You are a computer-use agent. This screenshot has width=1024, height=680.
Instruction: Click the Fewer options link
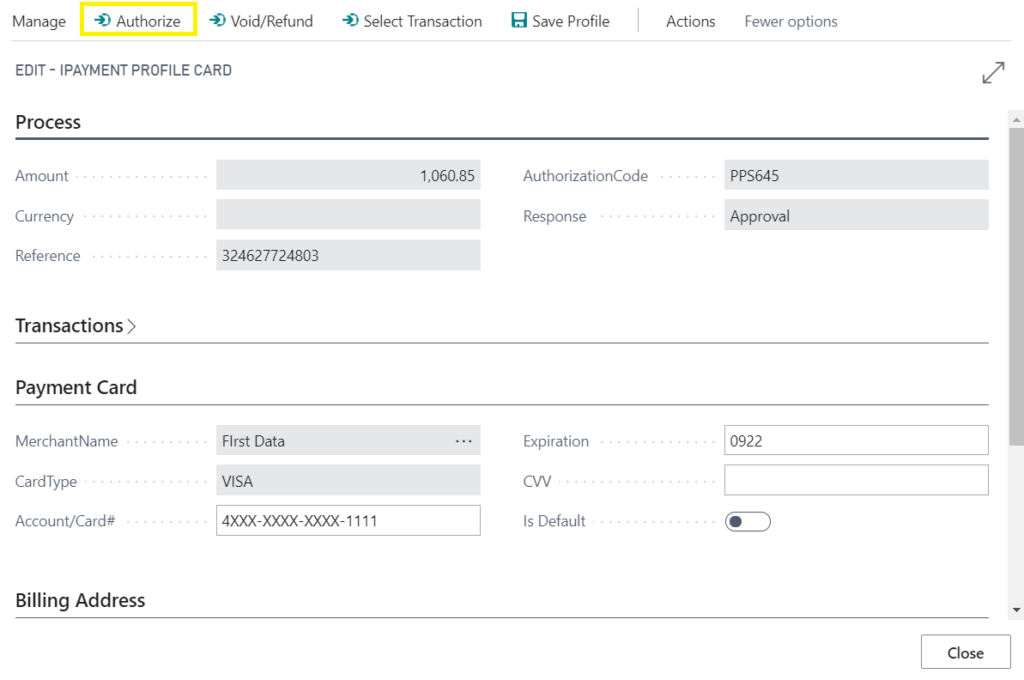pyautogui.click(x=790, y=20)
